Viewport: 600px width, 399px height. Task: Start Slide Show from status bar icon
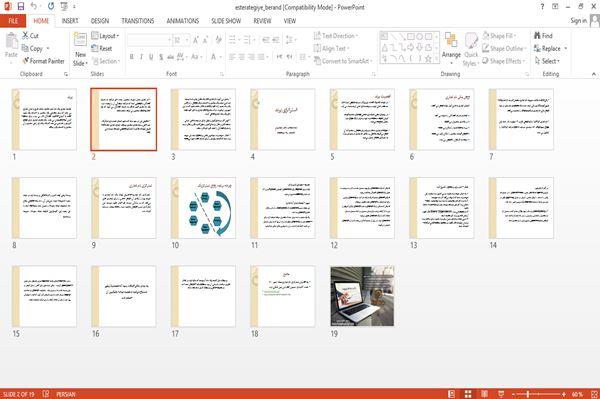tap(501, 394)
